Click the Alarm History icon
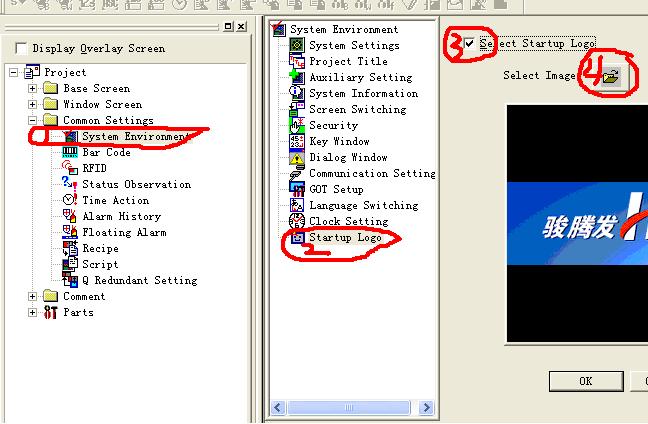Screen dimensions: 648x424 tap(70, 217)
